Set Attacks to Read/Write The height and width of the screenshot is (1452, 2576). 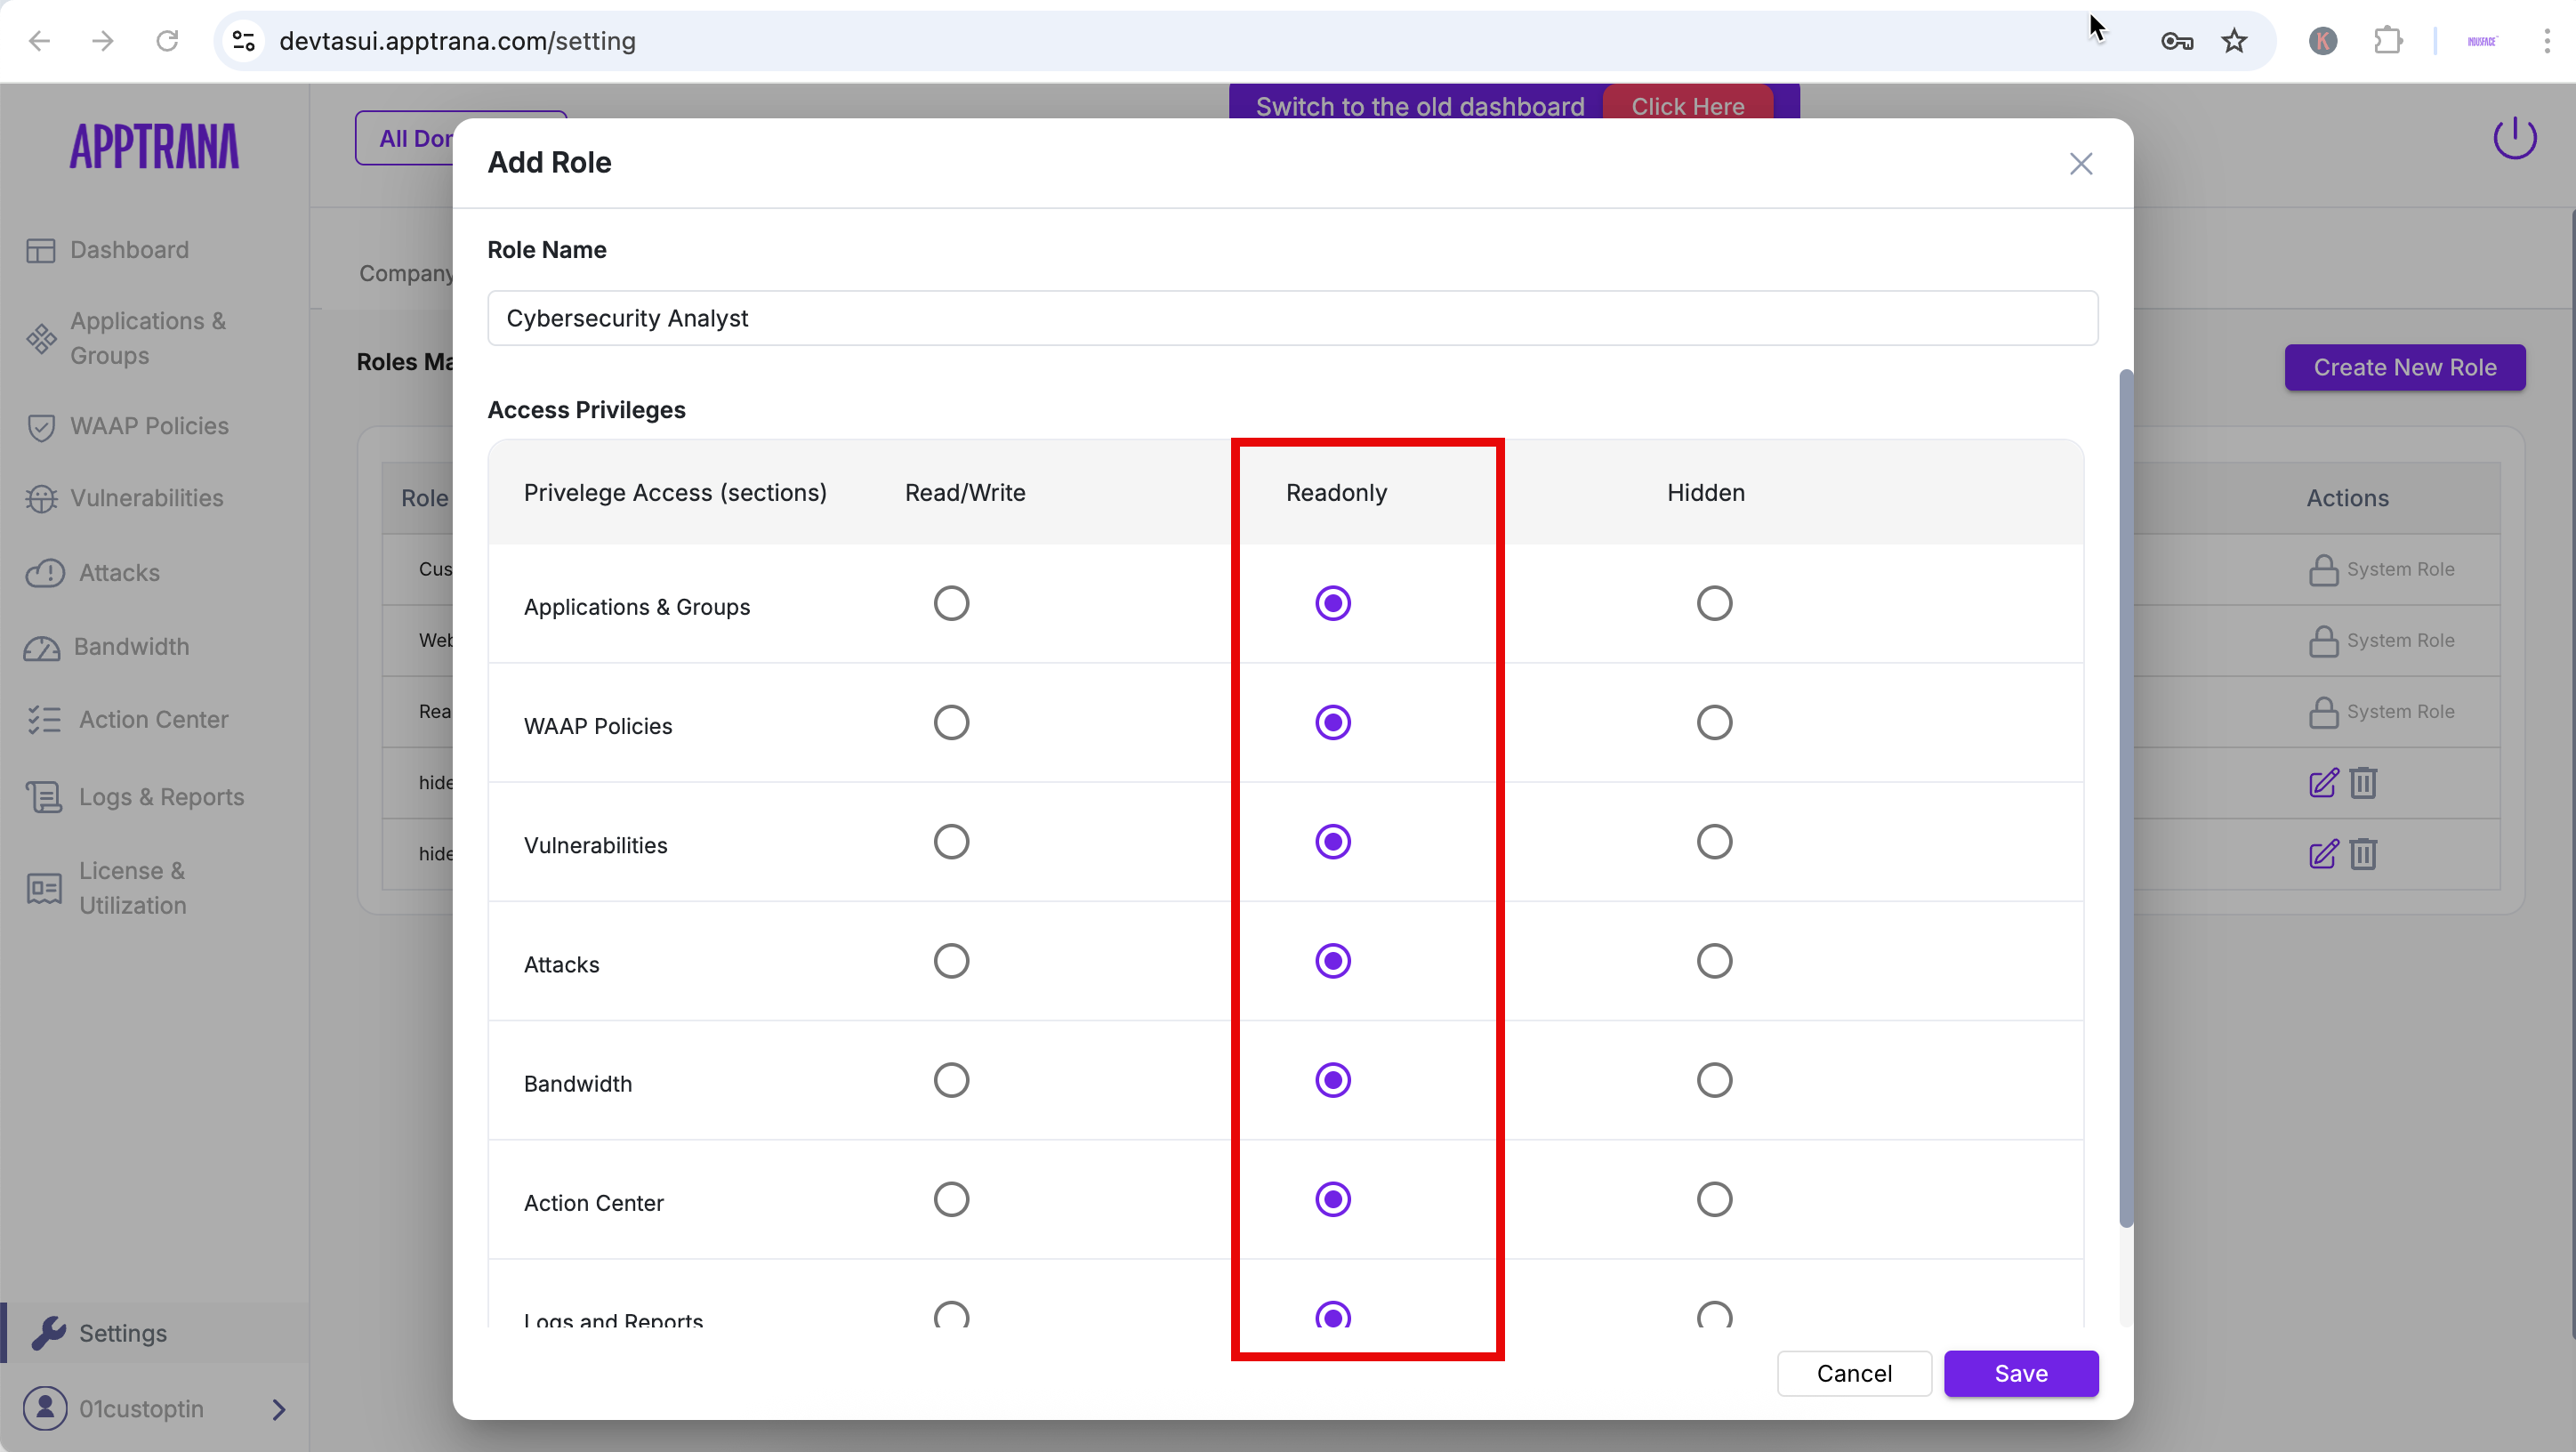951,961
